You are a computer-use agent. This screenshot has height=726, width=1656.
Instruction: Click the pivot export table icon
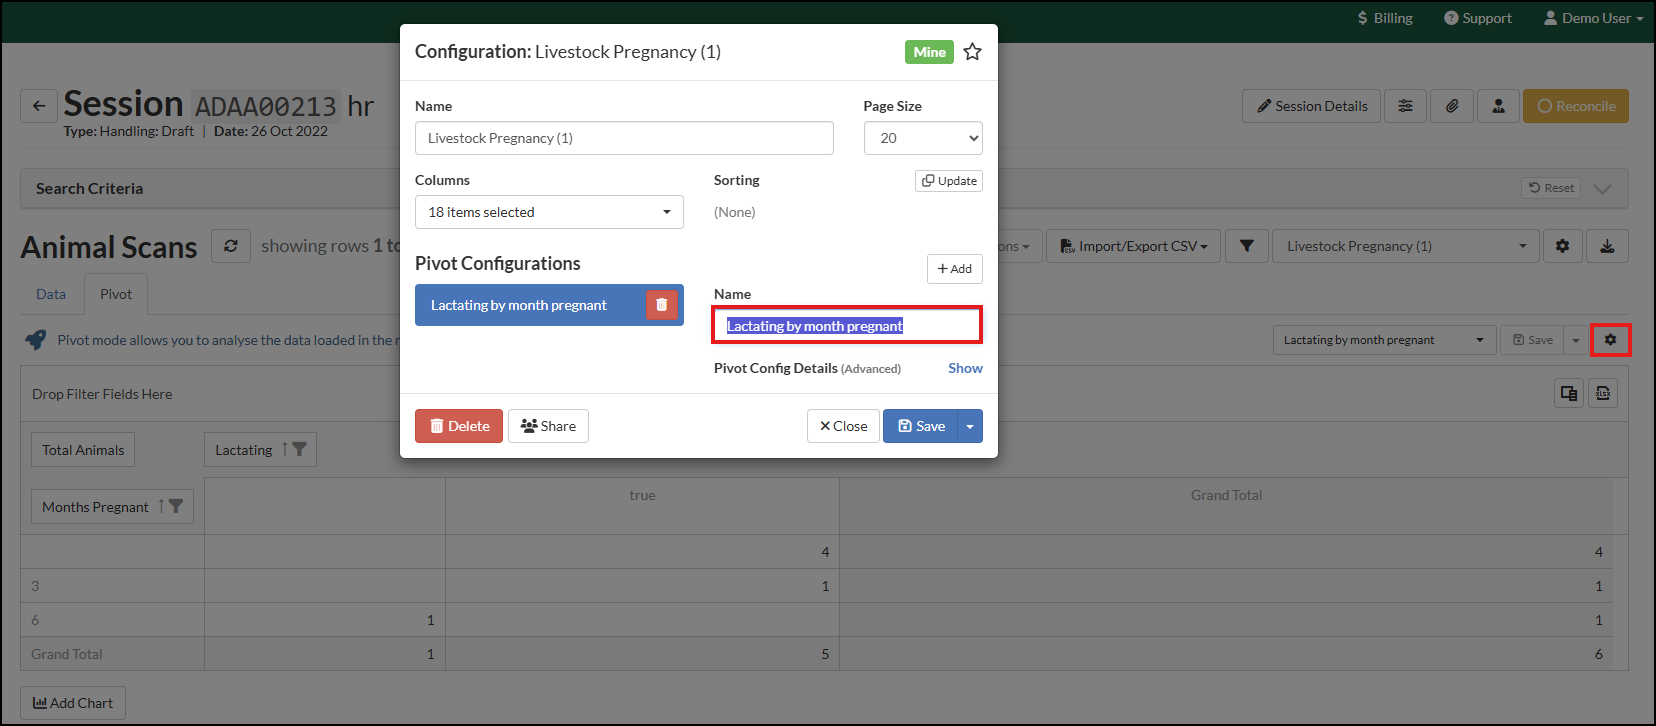tap(1569, 393)
